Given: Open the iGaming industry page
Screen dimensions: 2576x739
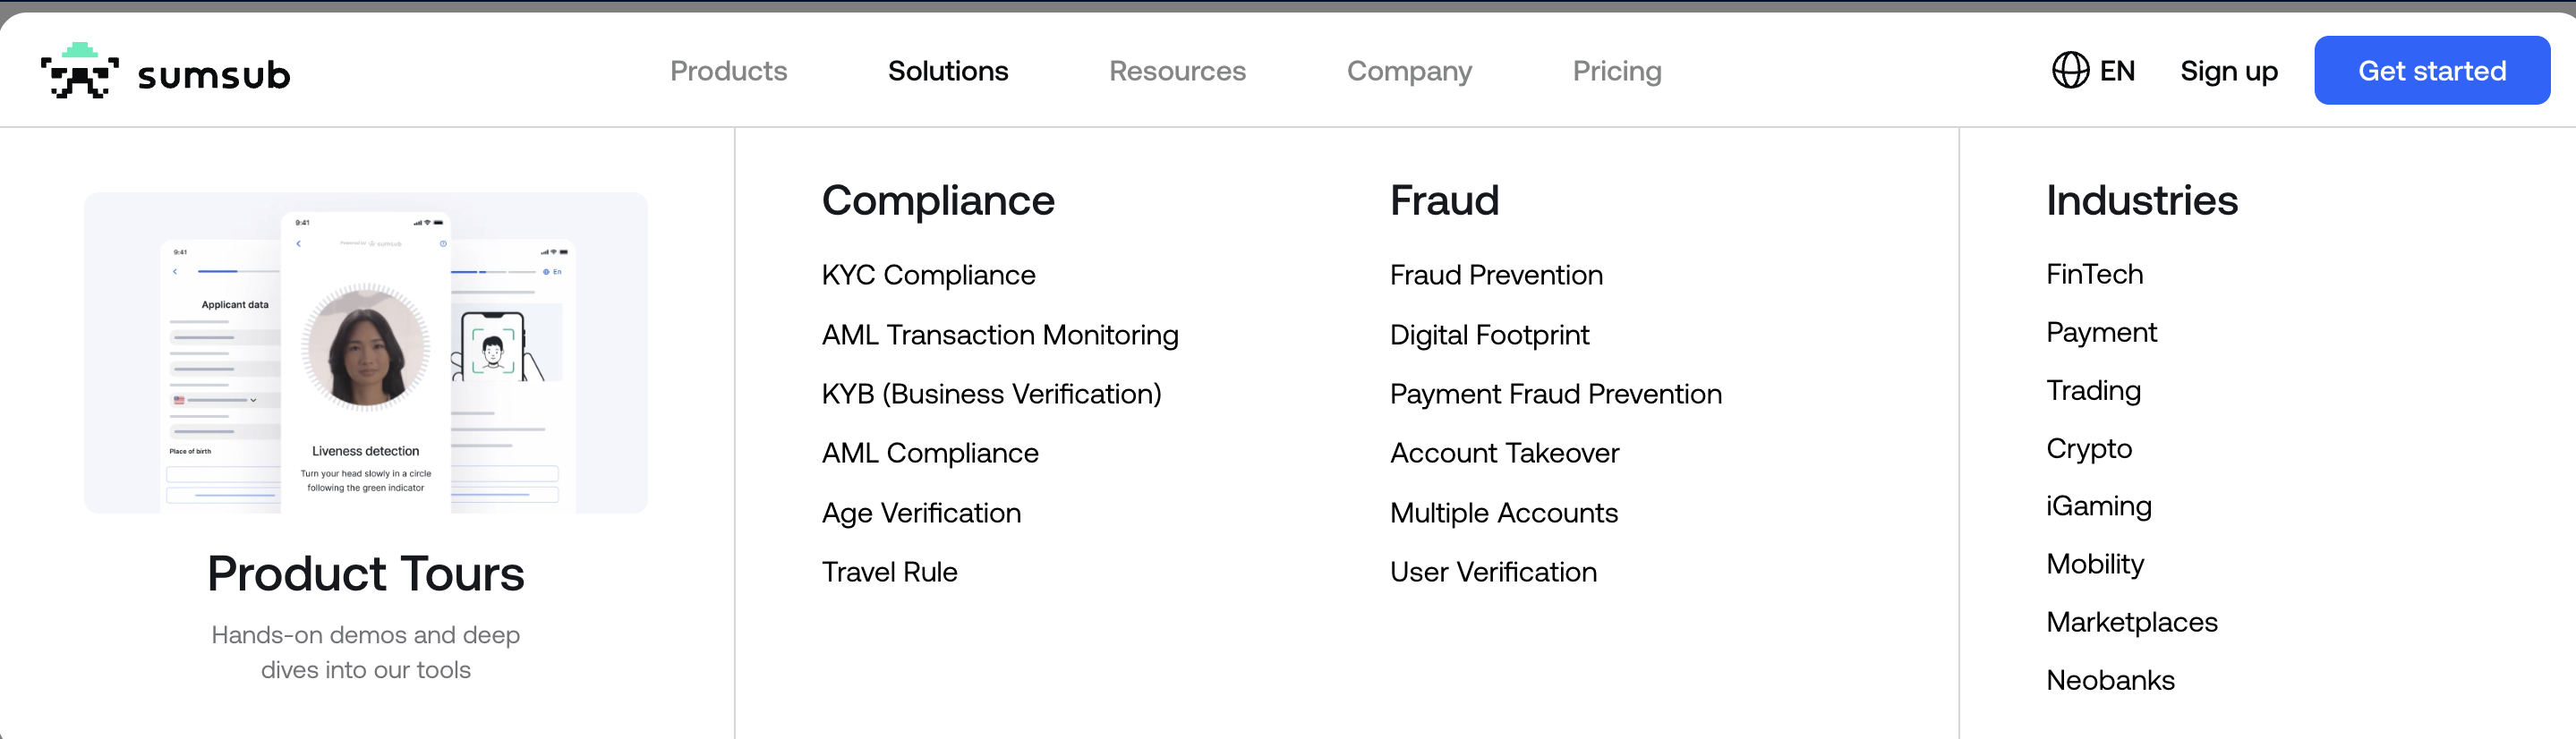Looking at the screenshot, I should pyautogui.click(x=2098, y=506).
